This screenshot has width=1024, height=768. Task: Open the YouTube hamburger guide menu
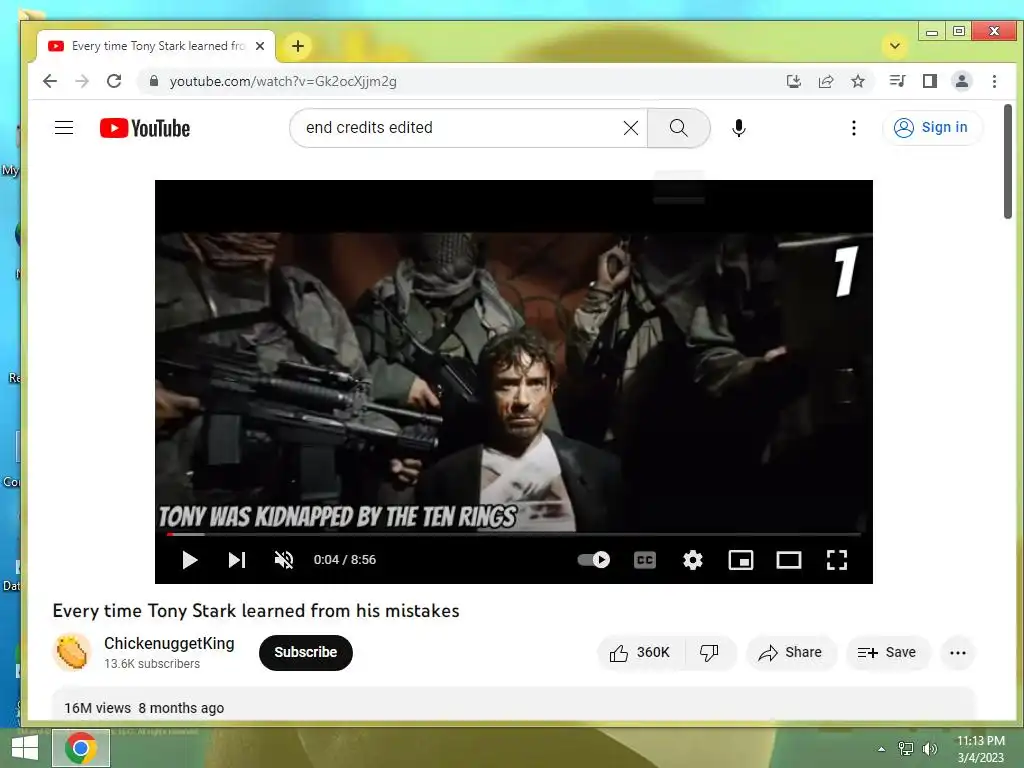click(x=64, y=127)
